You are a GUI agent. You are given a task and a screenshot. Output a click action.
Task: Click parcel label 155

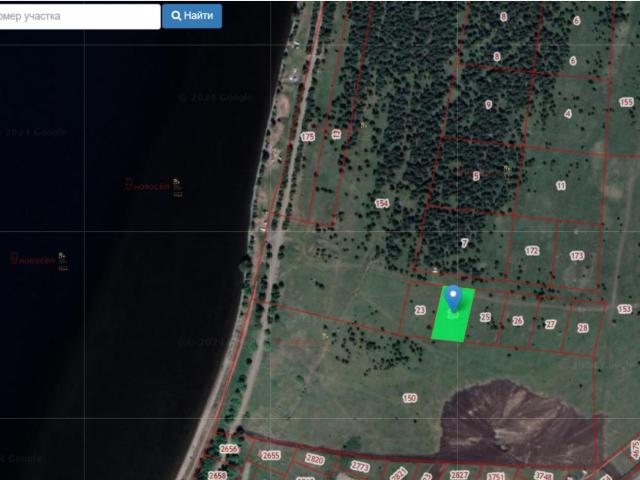tap(626, 102)
